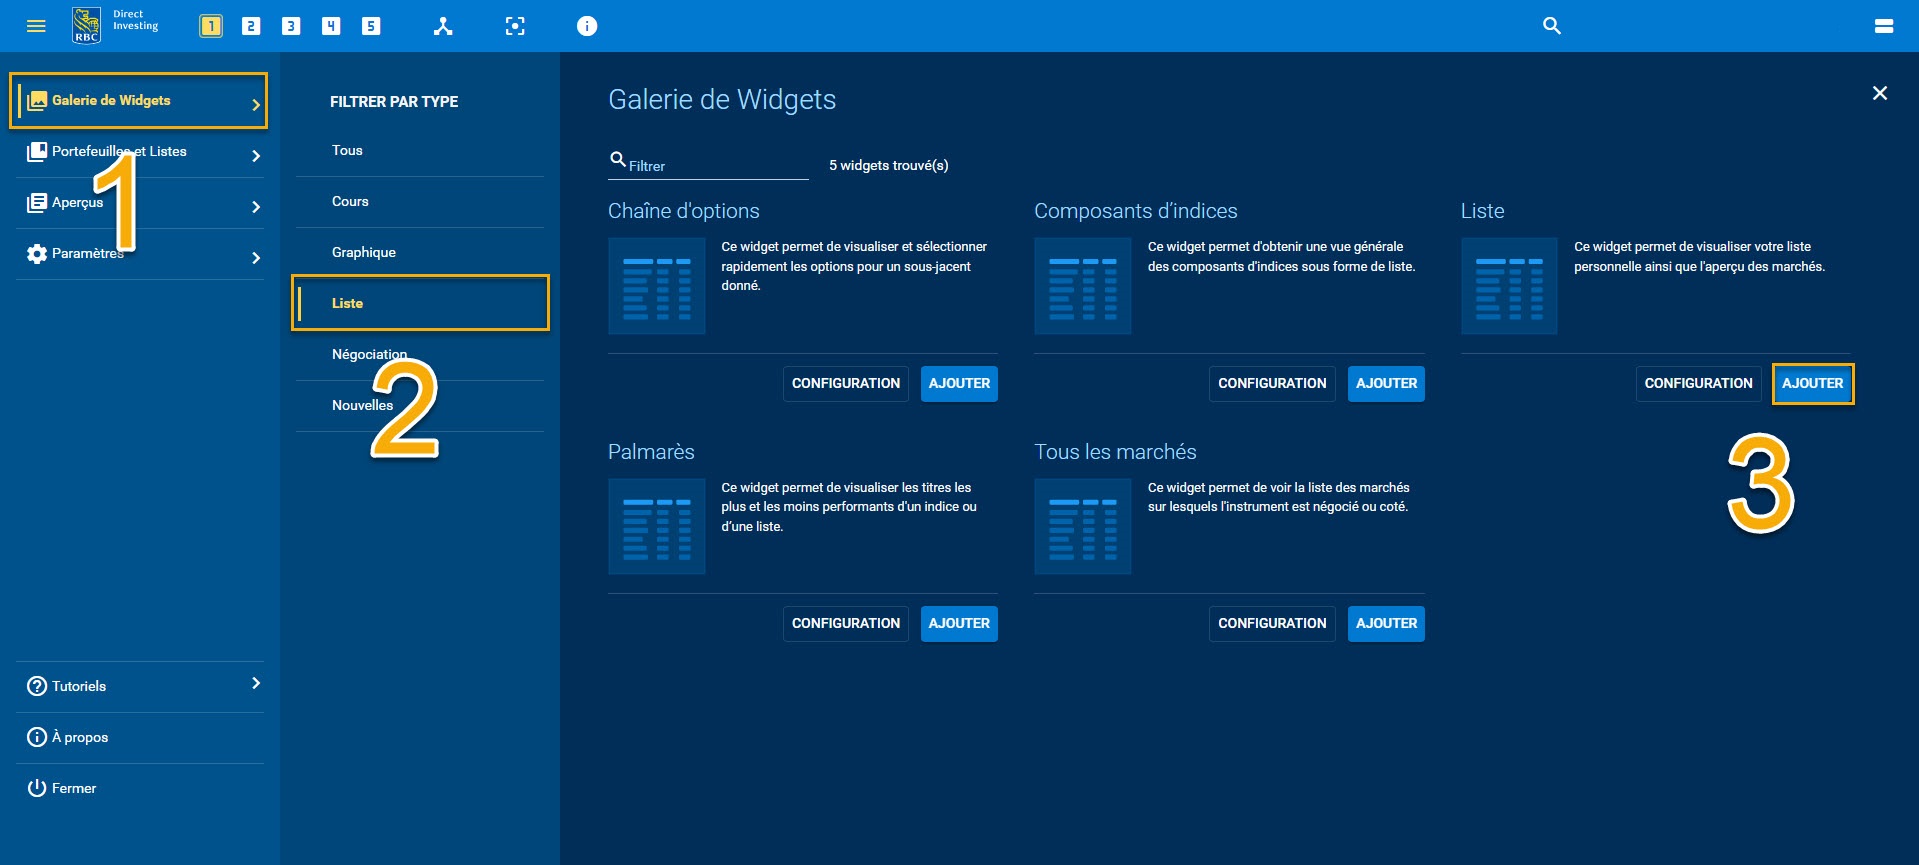Click the focus frame icon in top bar
The image size is (1919, 865).
point(515,26)
